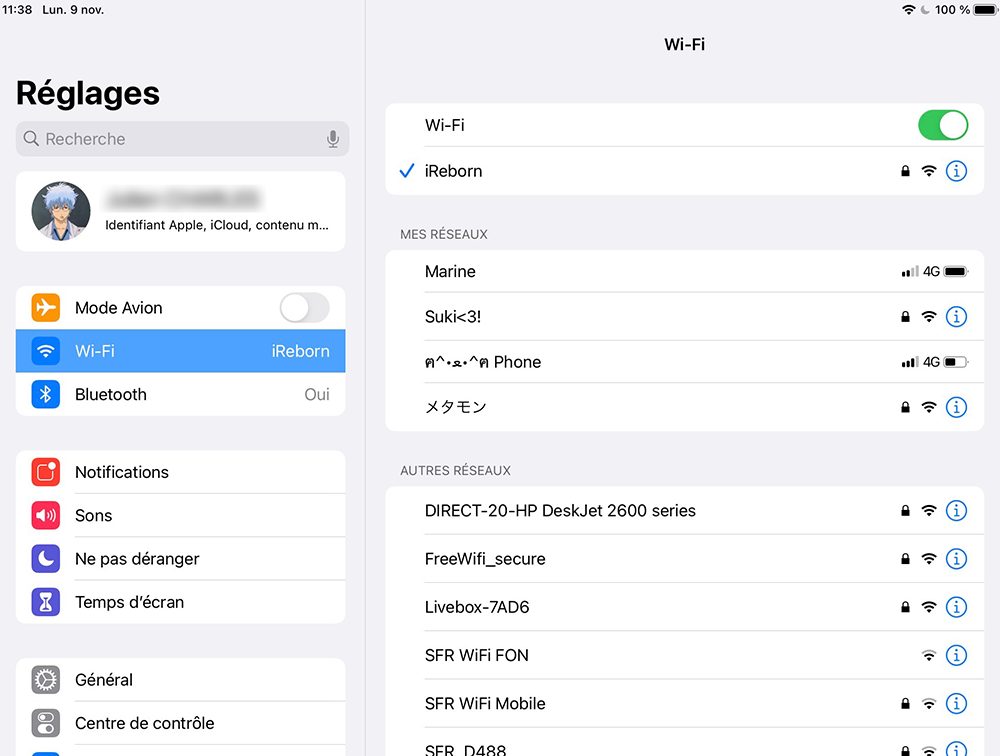Show info for SFR WiFi Mobile
Viewport: 1000px width, 756px height.
(956, 704)
